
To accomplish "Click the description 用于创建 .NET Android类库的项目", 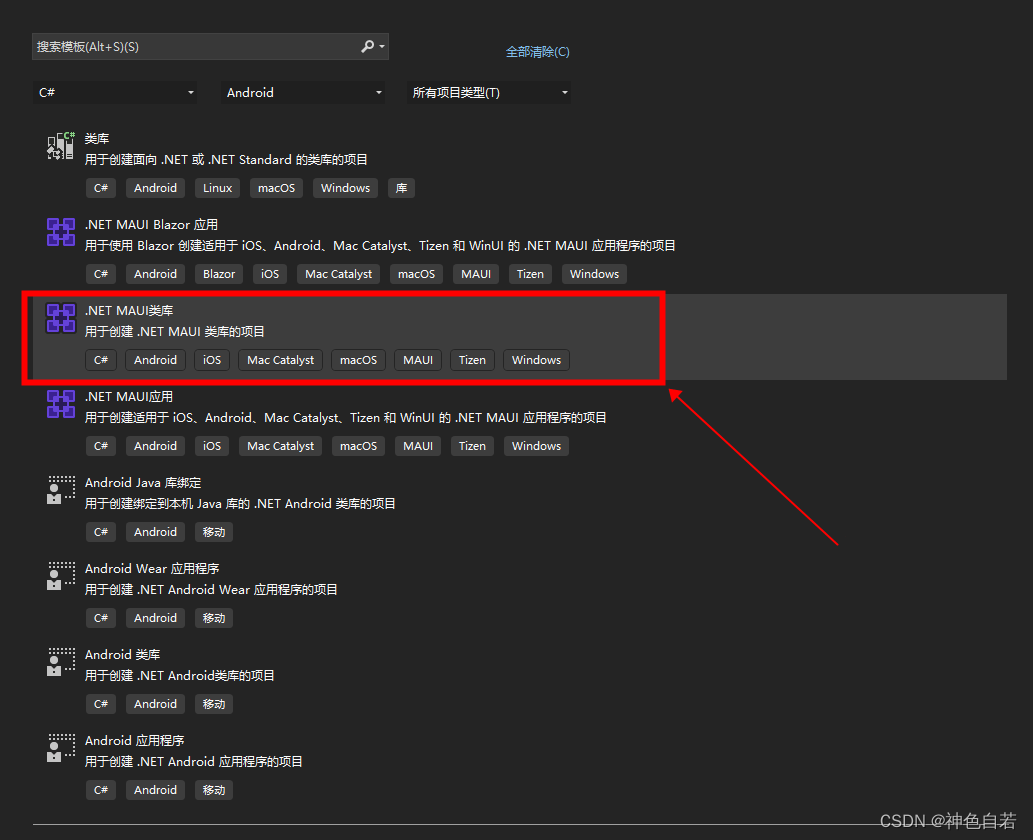I will click(180, 676).
